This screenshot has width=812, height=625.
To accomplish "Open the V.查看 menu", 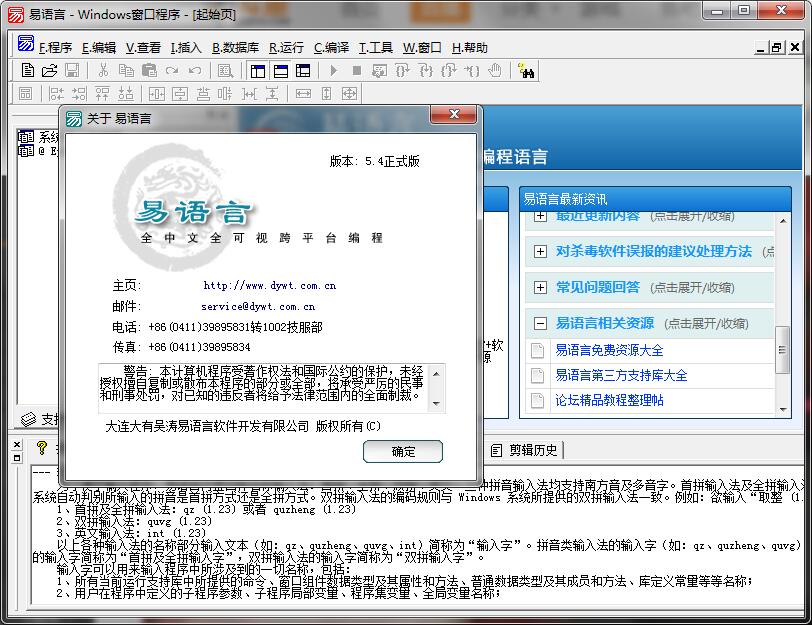I will click(143, 48).
